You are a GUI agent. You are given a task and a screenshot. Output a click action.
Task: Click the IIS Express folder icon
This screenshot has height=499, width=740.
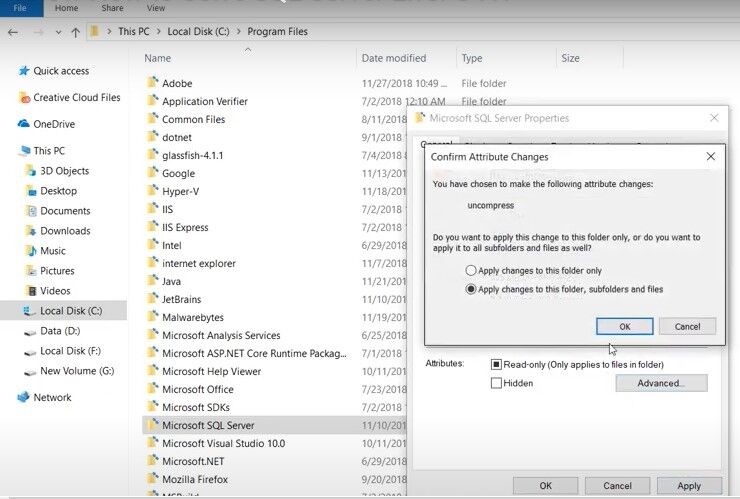tap(152, 227)
